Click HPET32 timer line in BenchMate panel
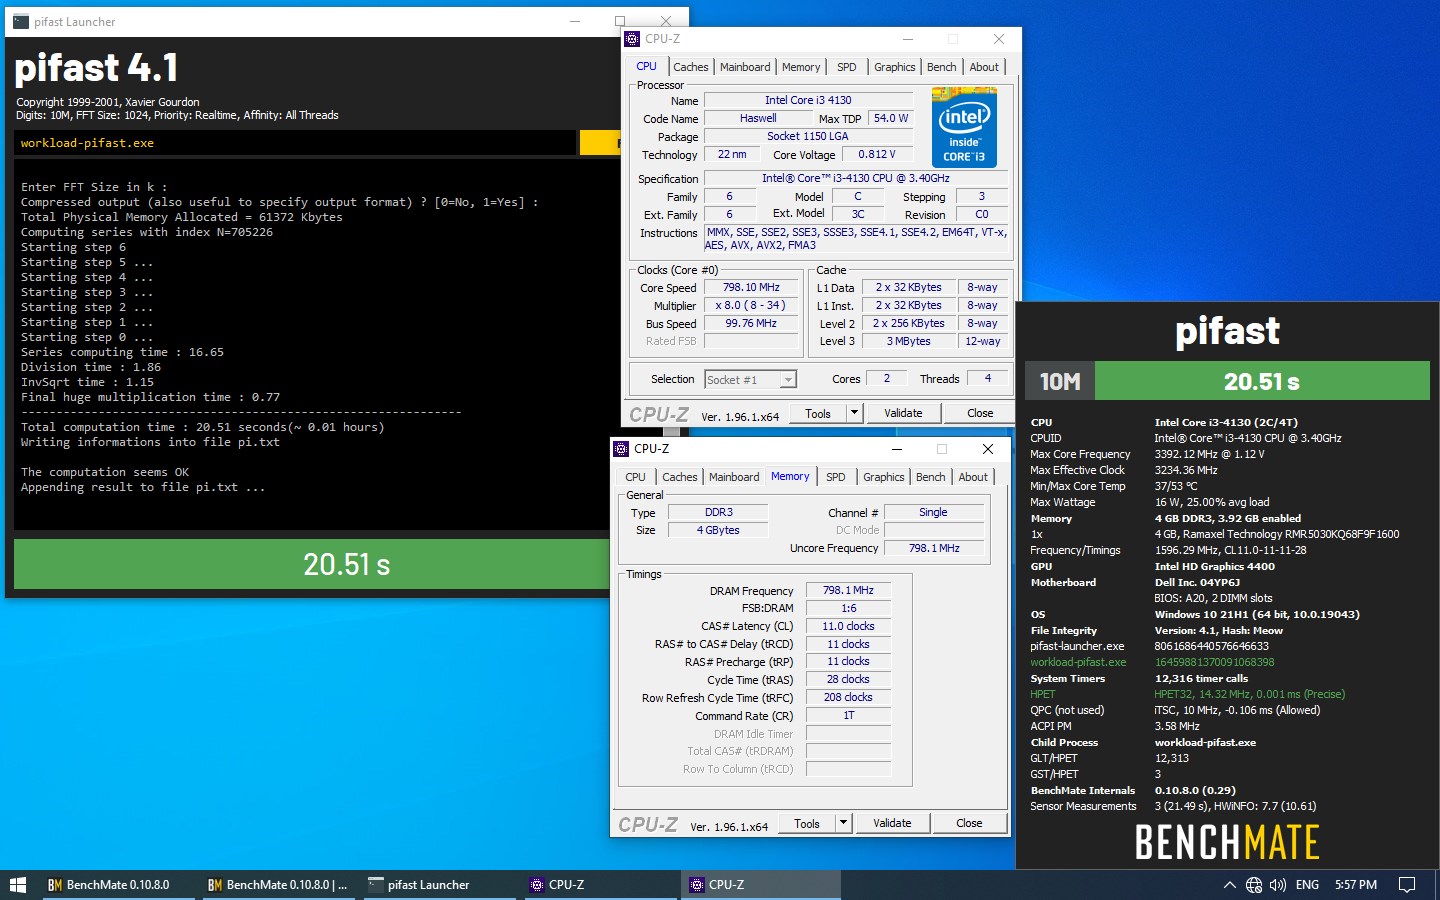 tap(1250, 694)
